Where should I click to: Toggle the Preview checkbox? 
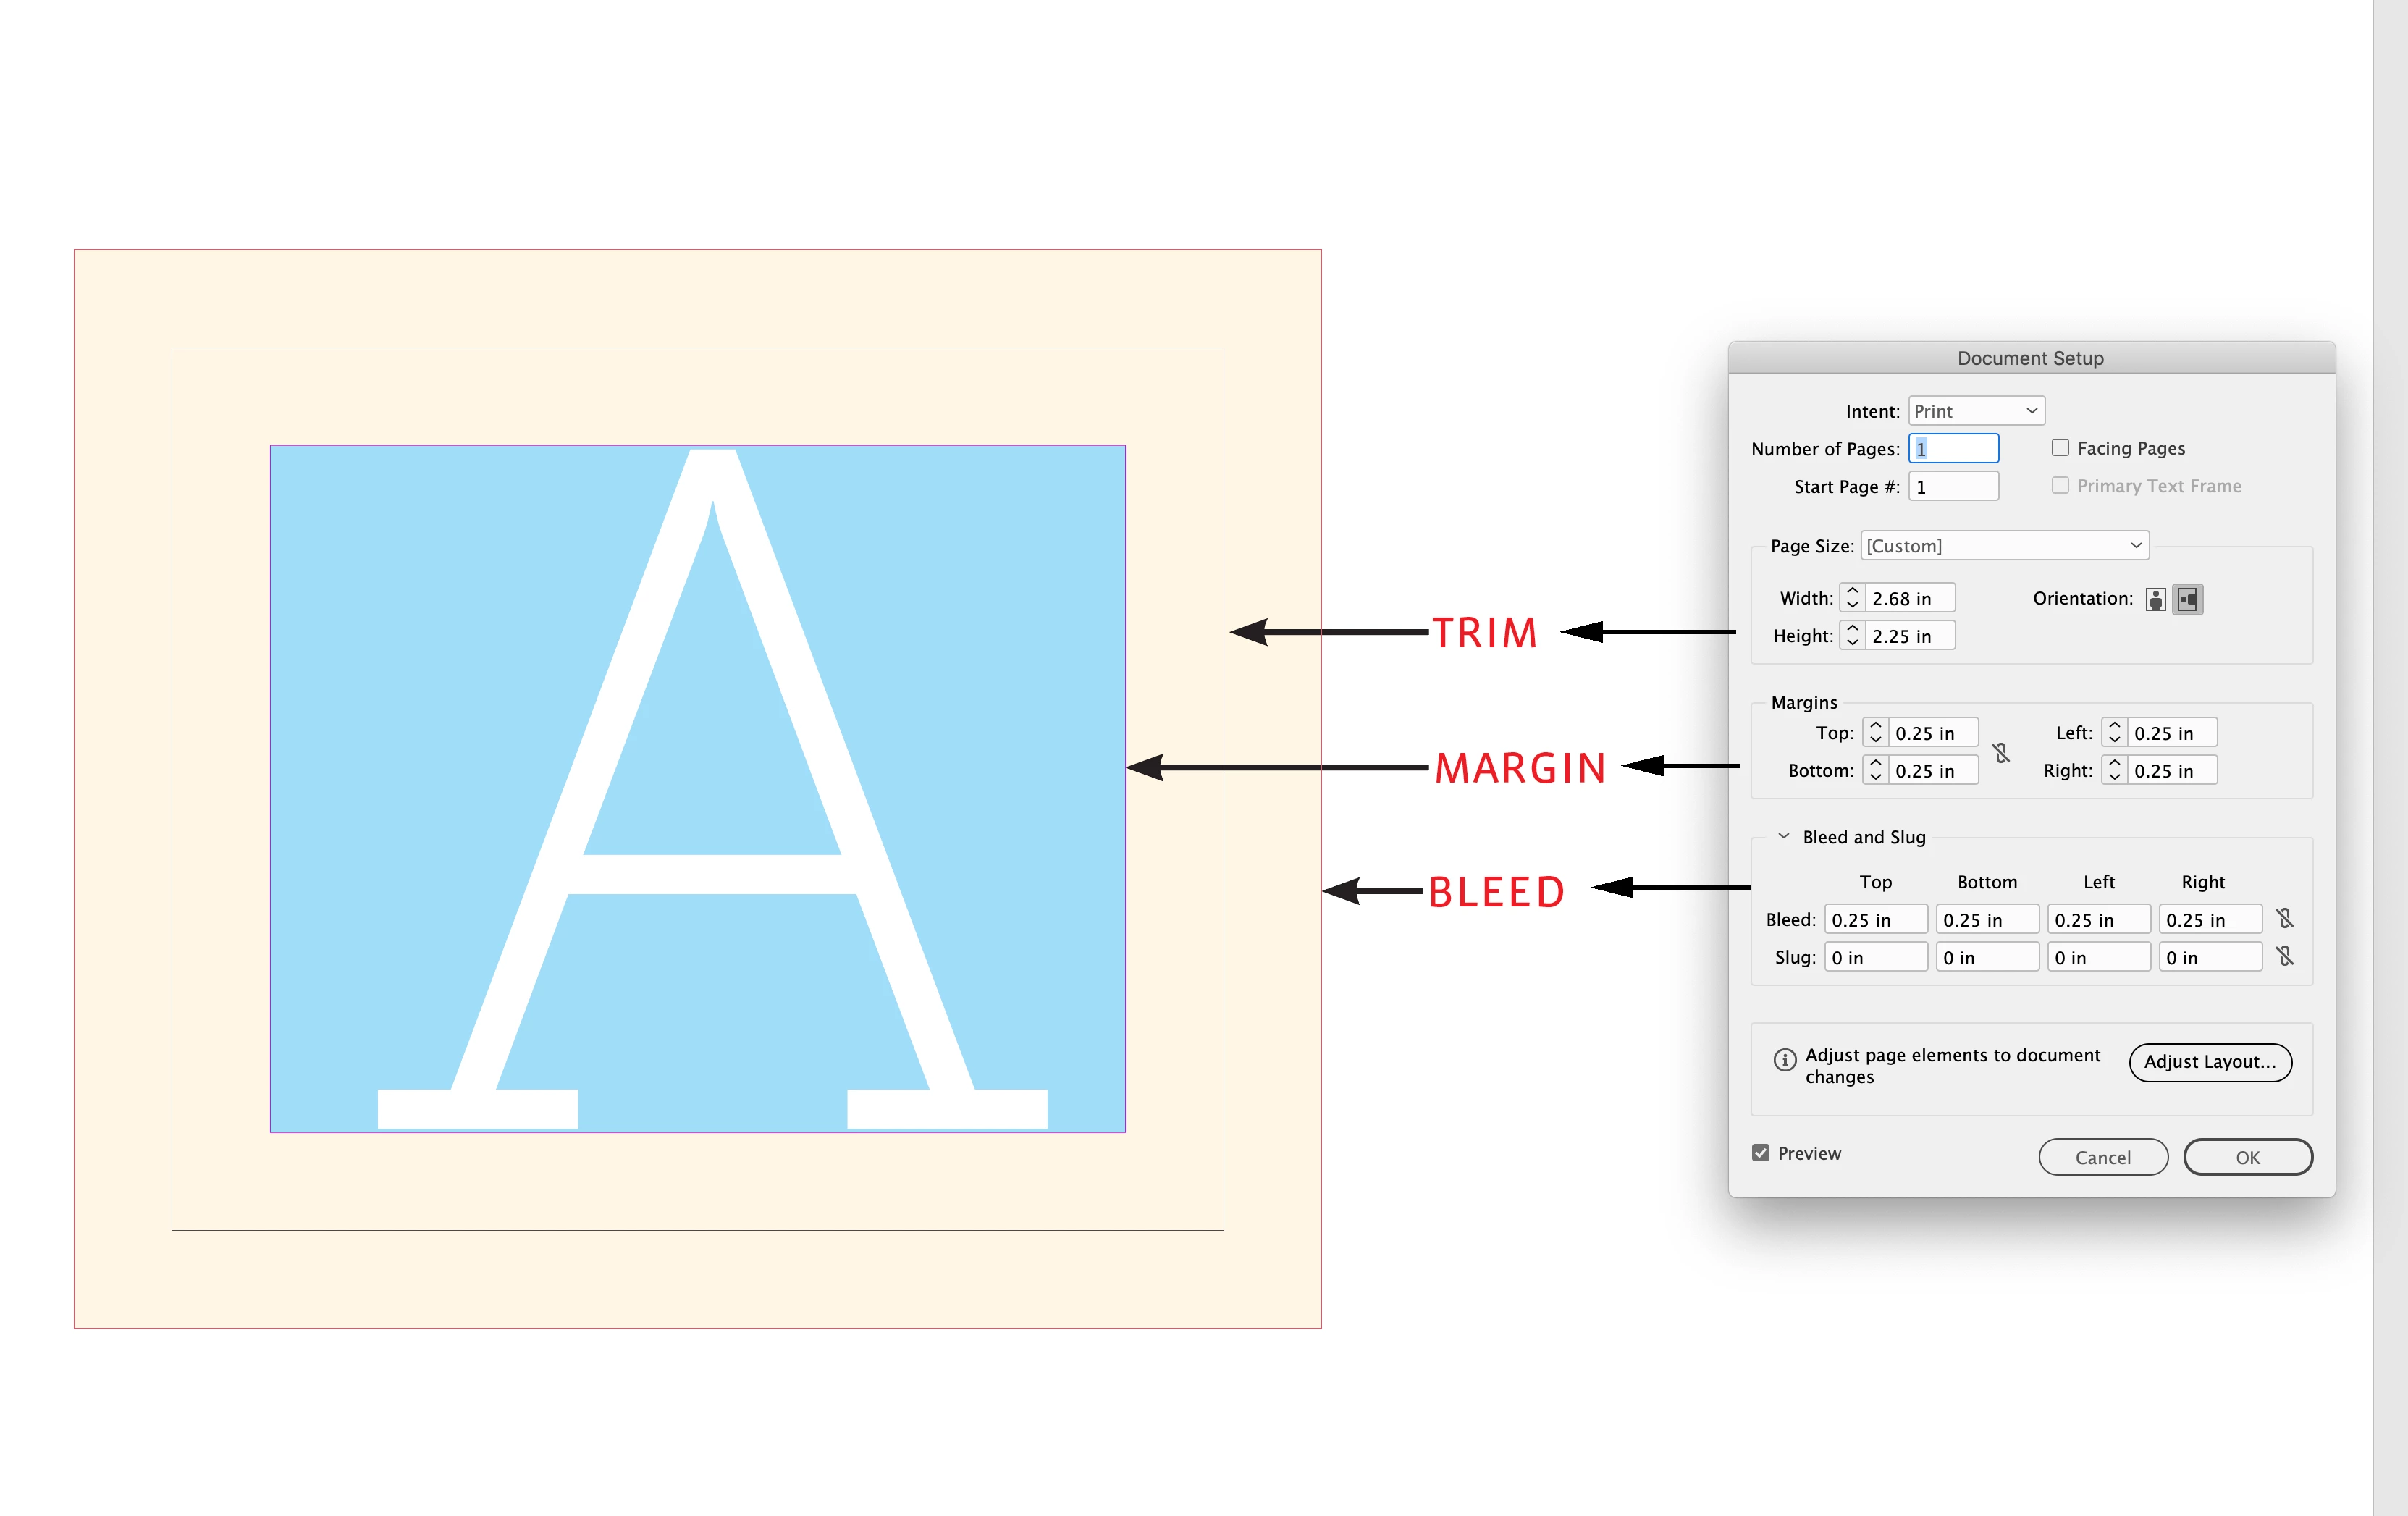pyautogui.click(x=1761, y=1153)
